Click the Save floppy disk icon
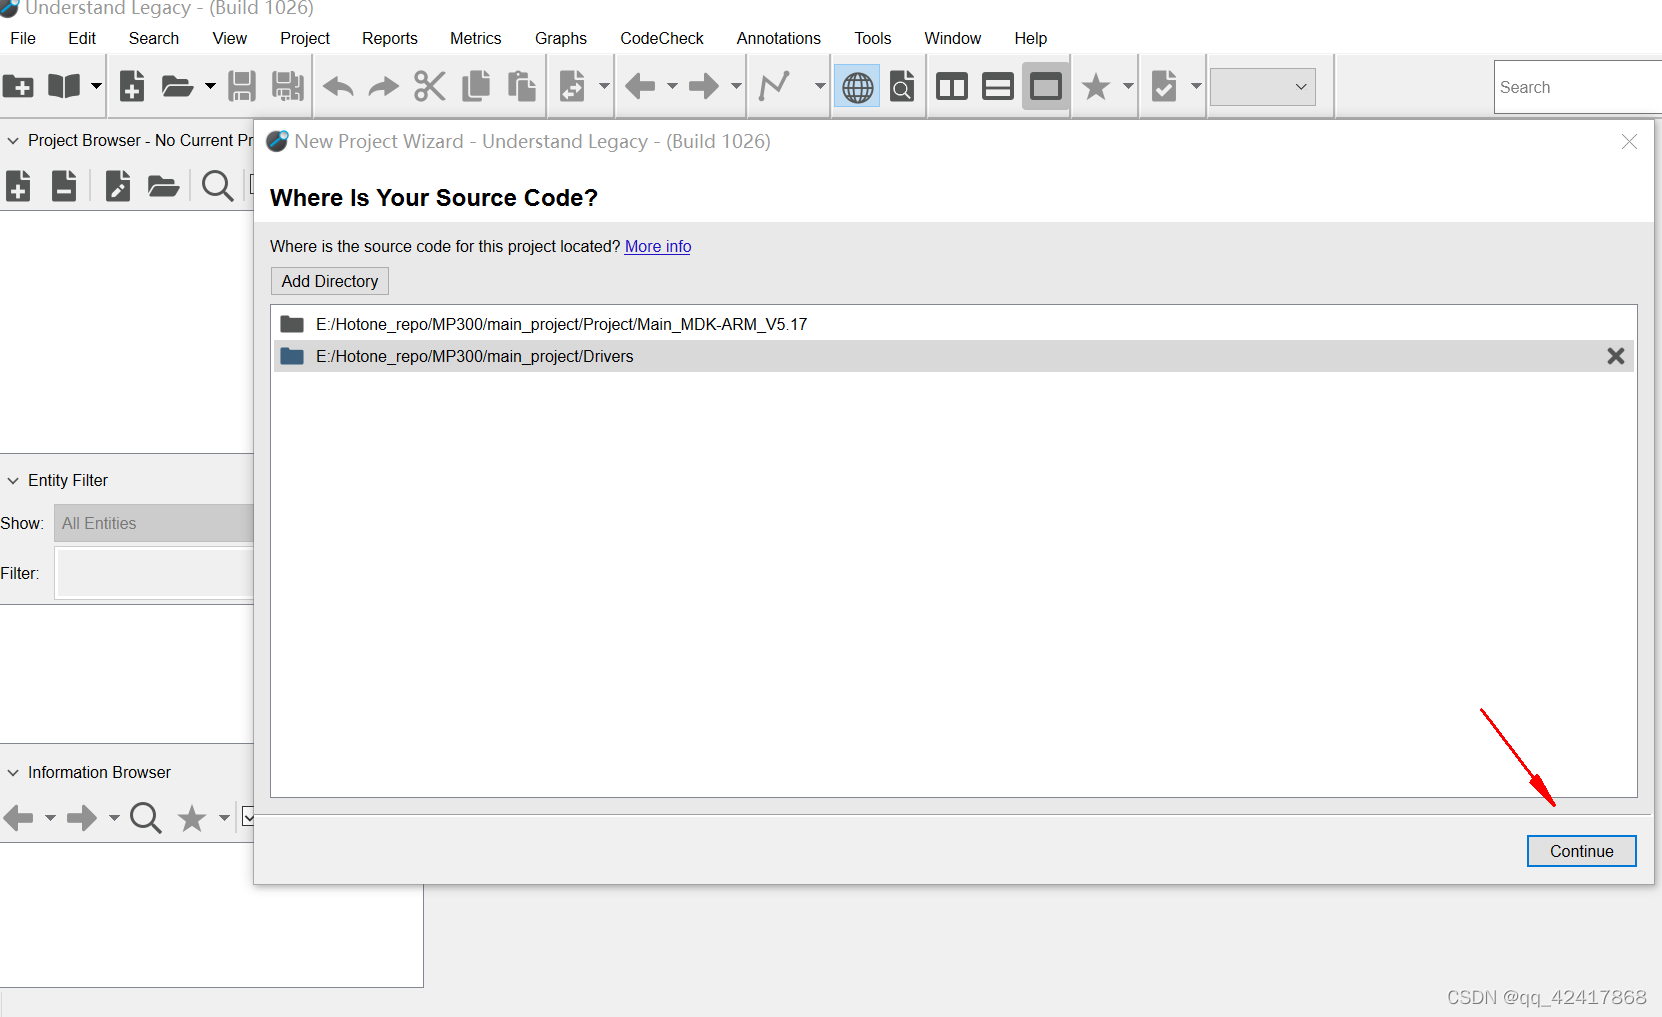The width and height of the screenshot is (1662, 1017). [242, 87]
